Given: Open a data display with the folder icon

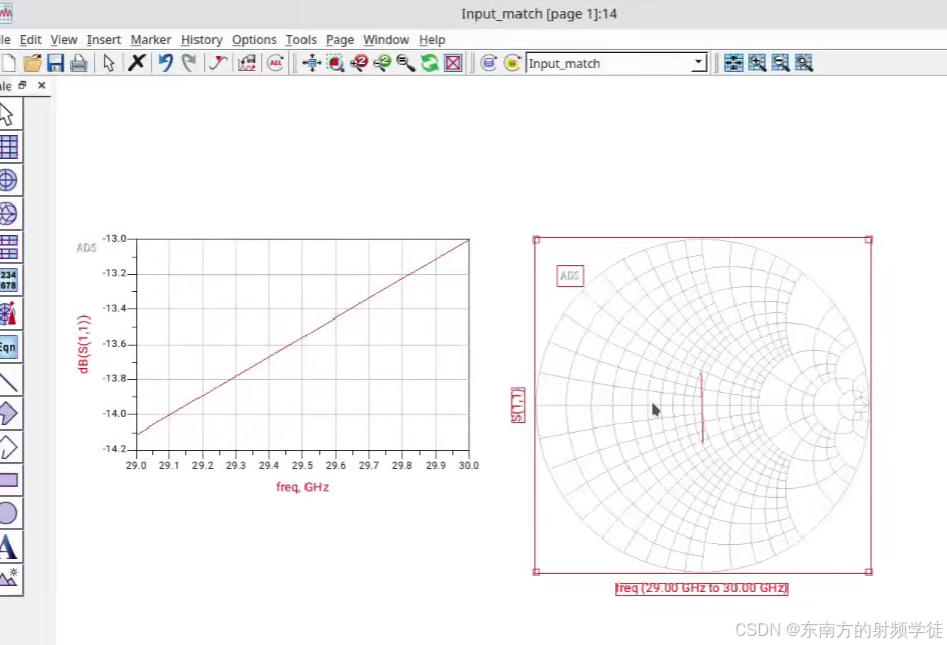Looking at the screenshot, I should coord(32,63).
